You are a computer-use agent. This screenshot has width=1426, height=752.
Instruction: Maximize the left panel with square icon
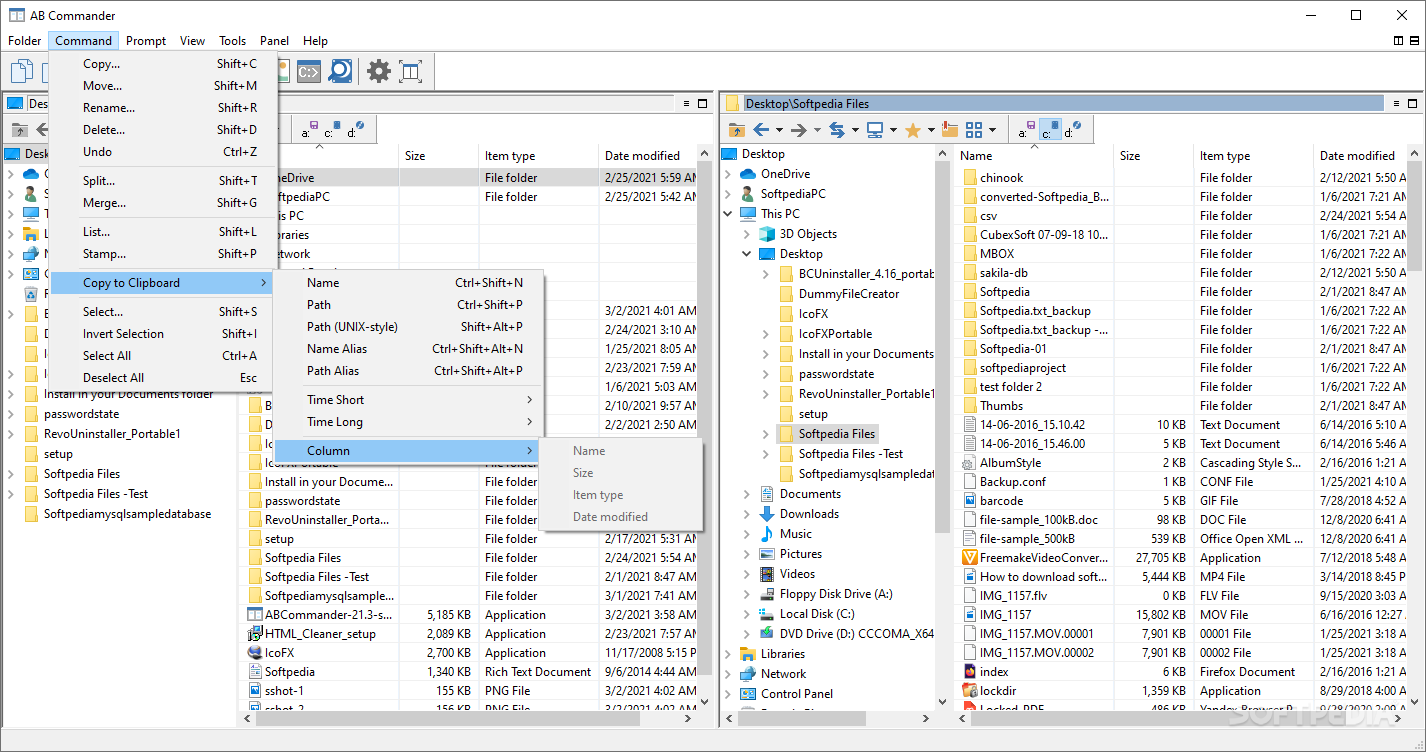pos(704,103)
